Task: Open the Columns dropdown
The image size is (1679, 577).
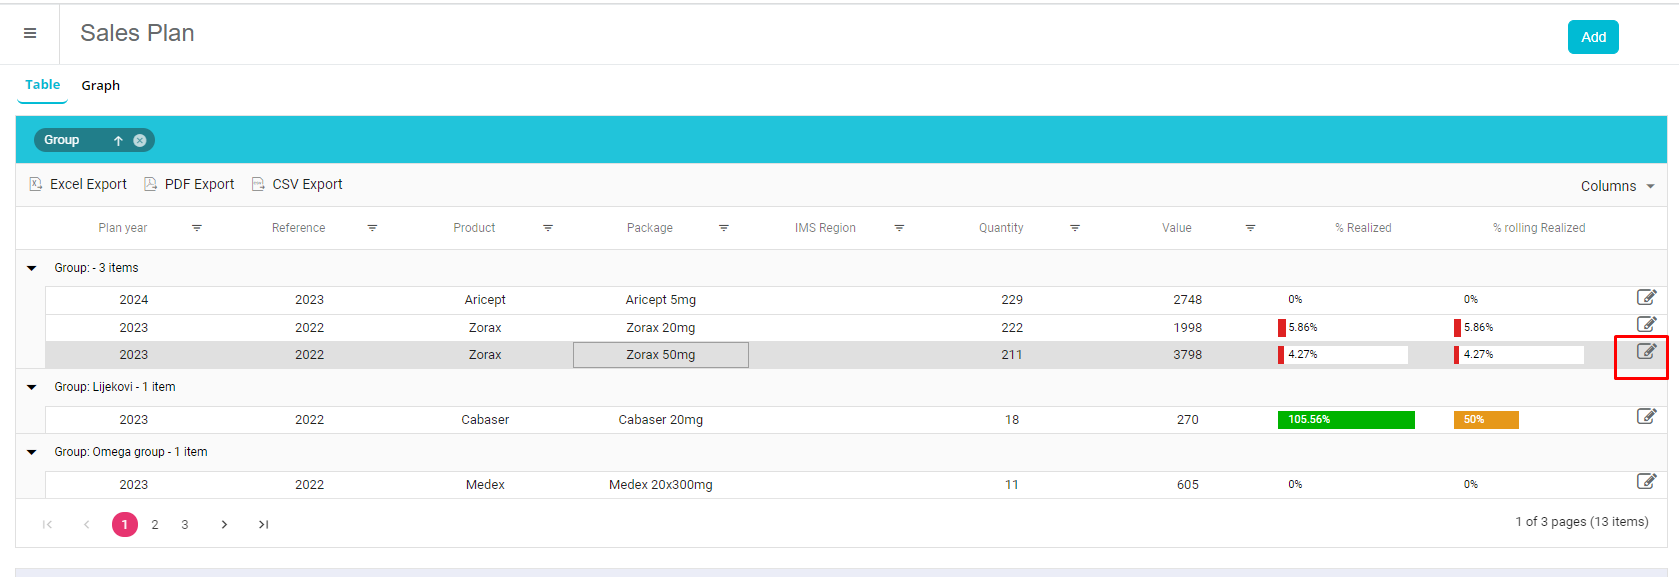Action: coord(1617,186)
